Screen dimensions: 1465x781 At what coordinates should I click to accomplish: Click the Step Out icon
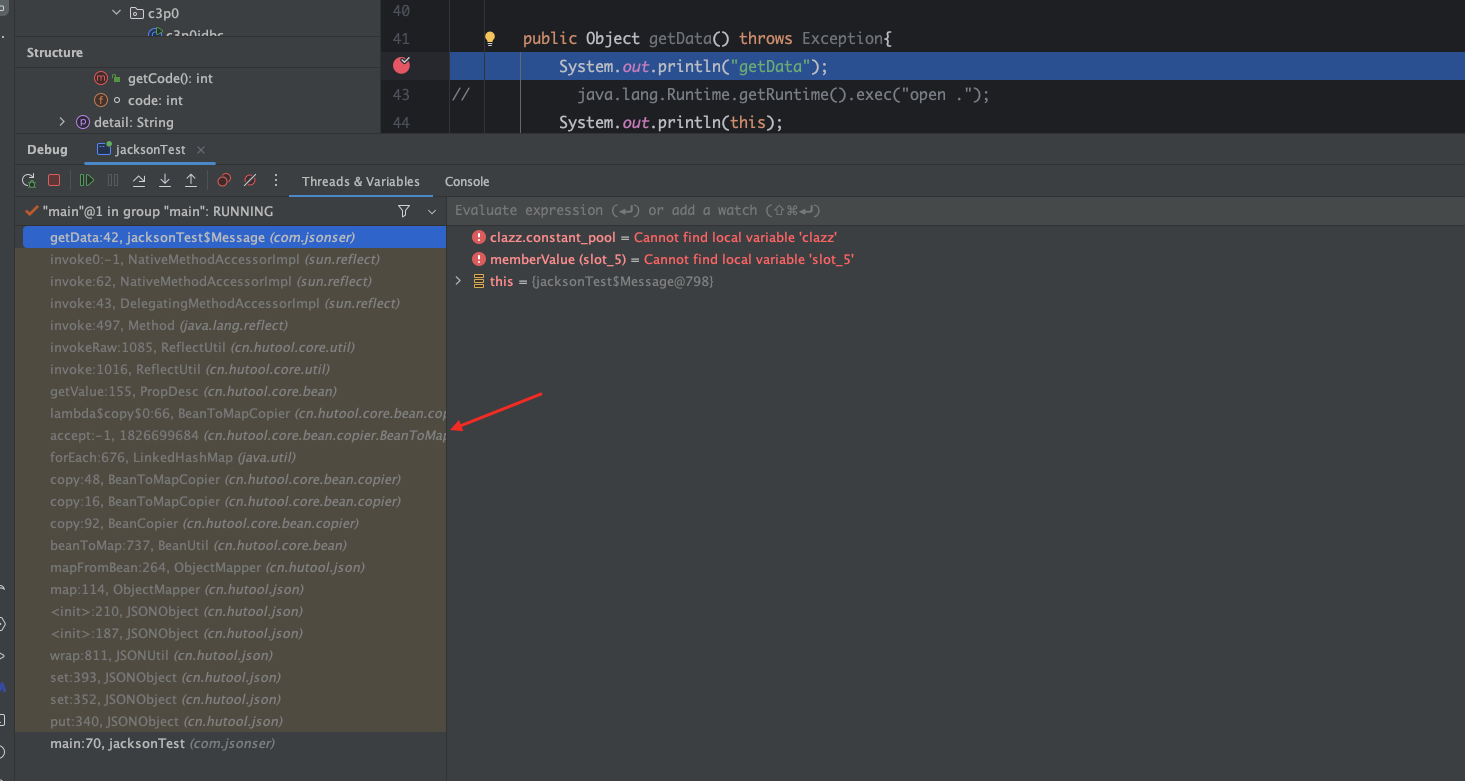(191, 181)
